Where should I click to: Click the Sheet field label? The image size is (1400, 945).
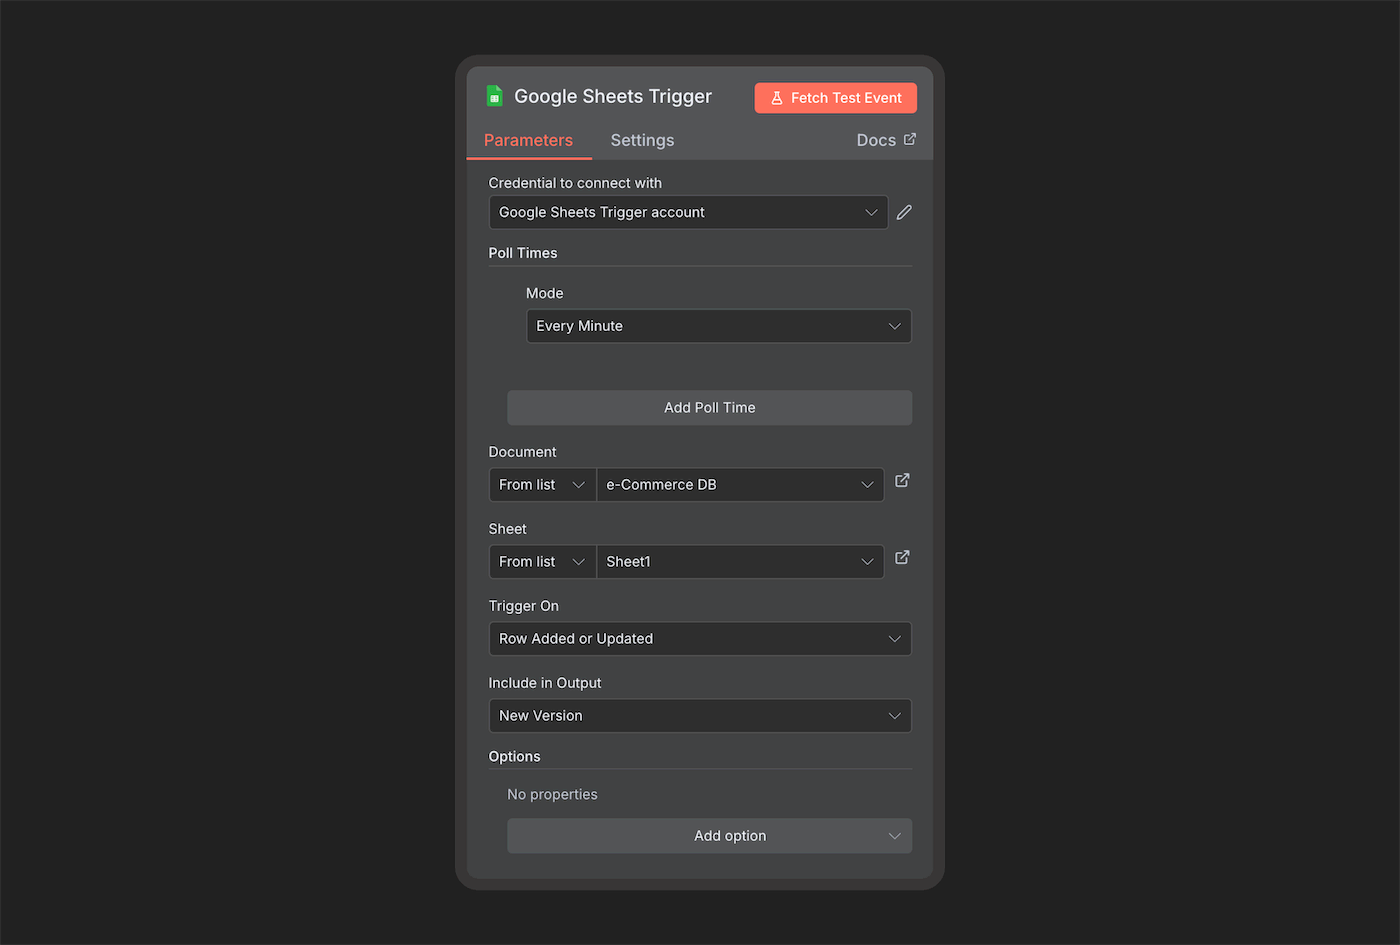point(507,529)
